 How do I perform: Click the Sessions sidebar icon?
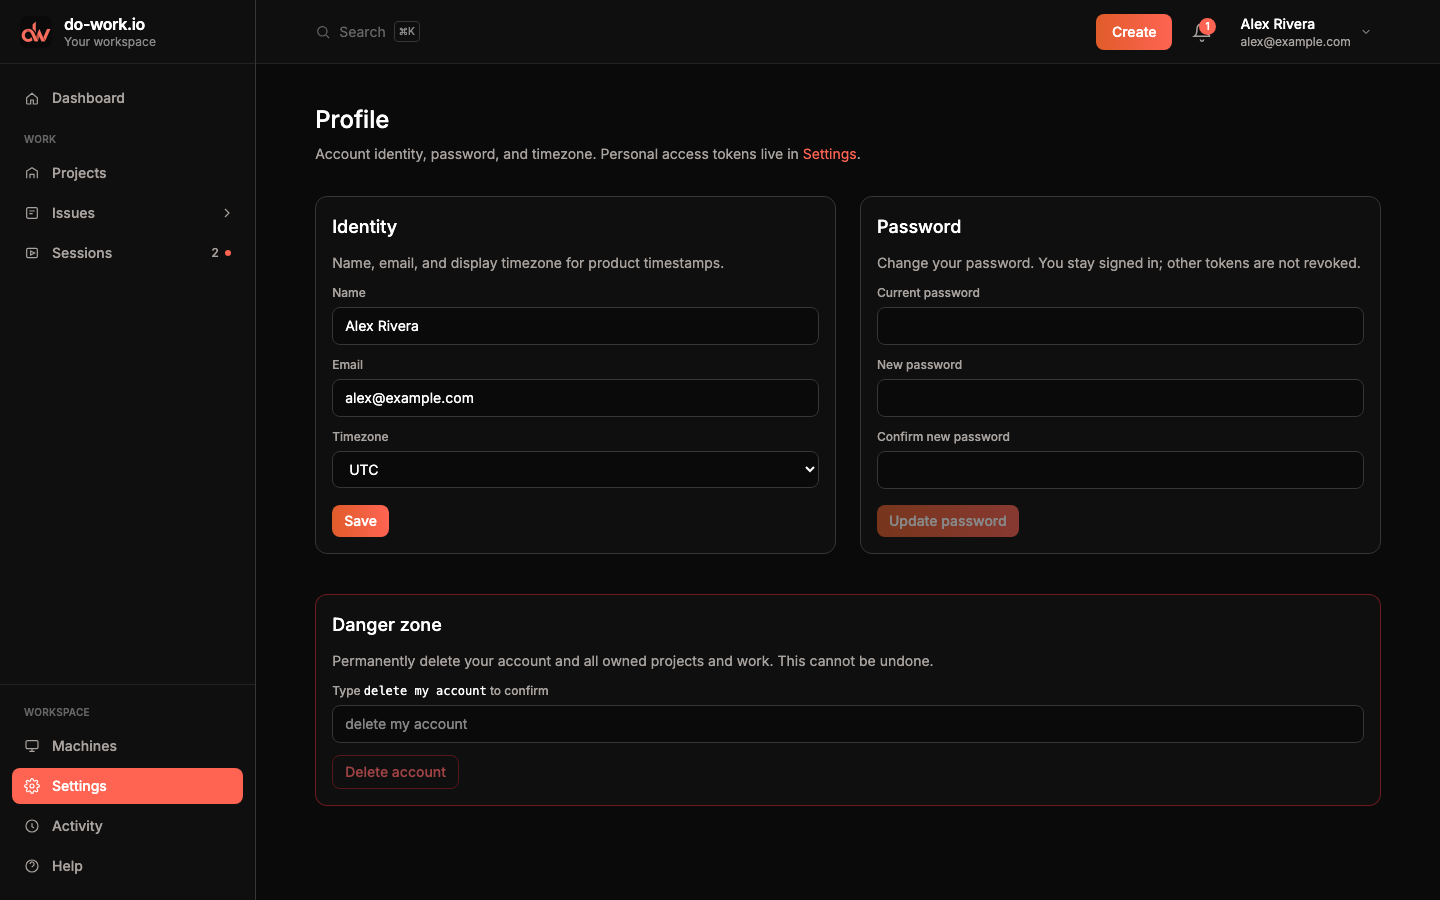pos(32,253)
